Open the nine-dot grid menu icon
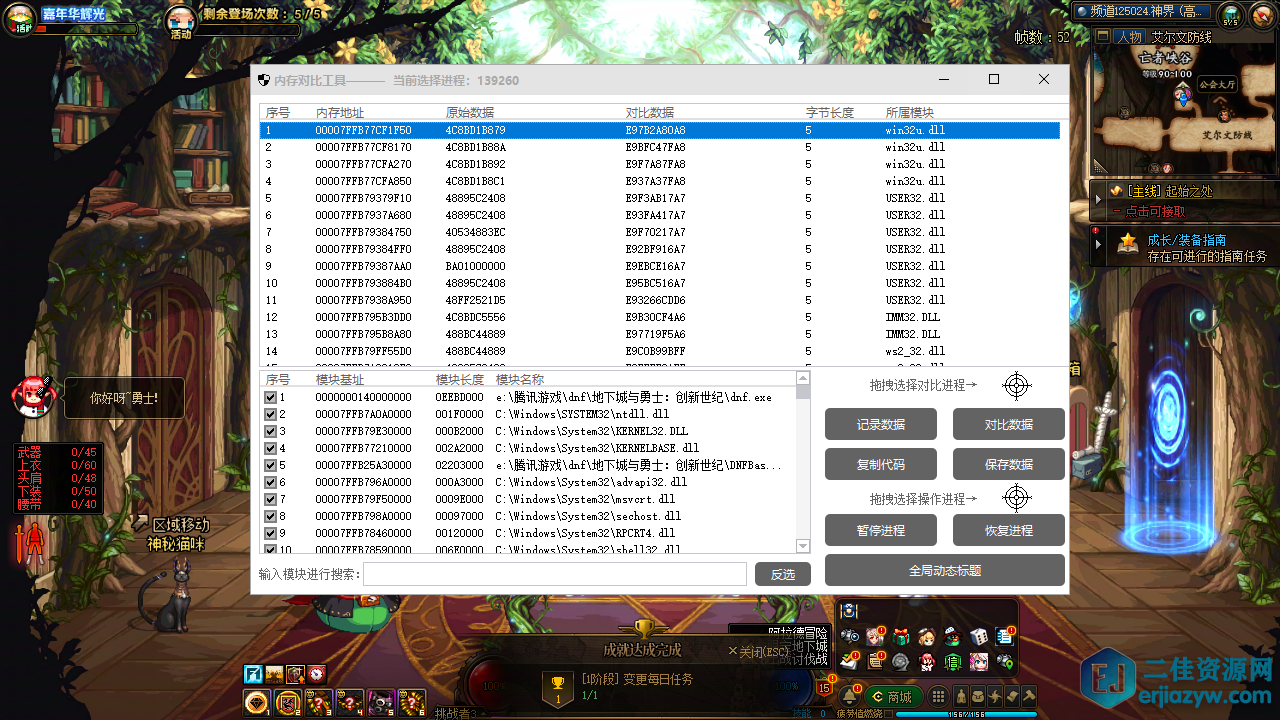Viewport: 1280px width, 720px height. pos(938,696)
